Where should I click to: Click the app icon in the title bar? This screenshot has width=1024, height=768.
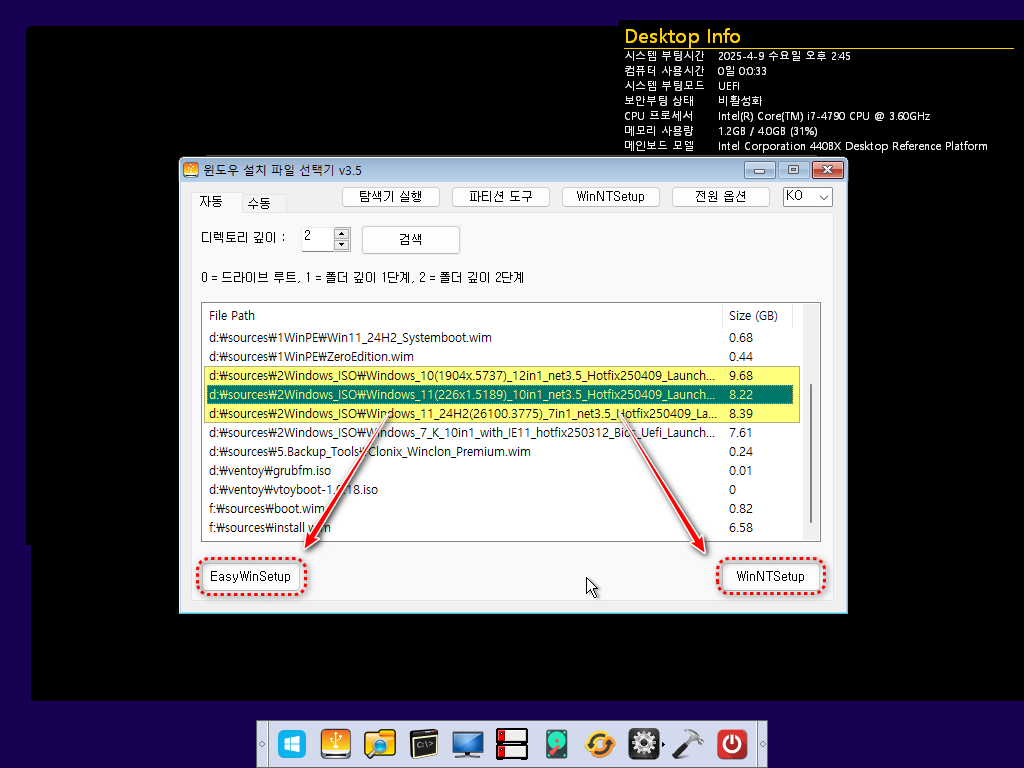click(191, 170)
